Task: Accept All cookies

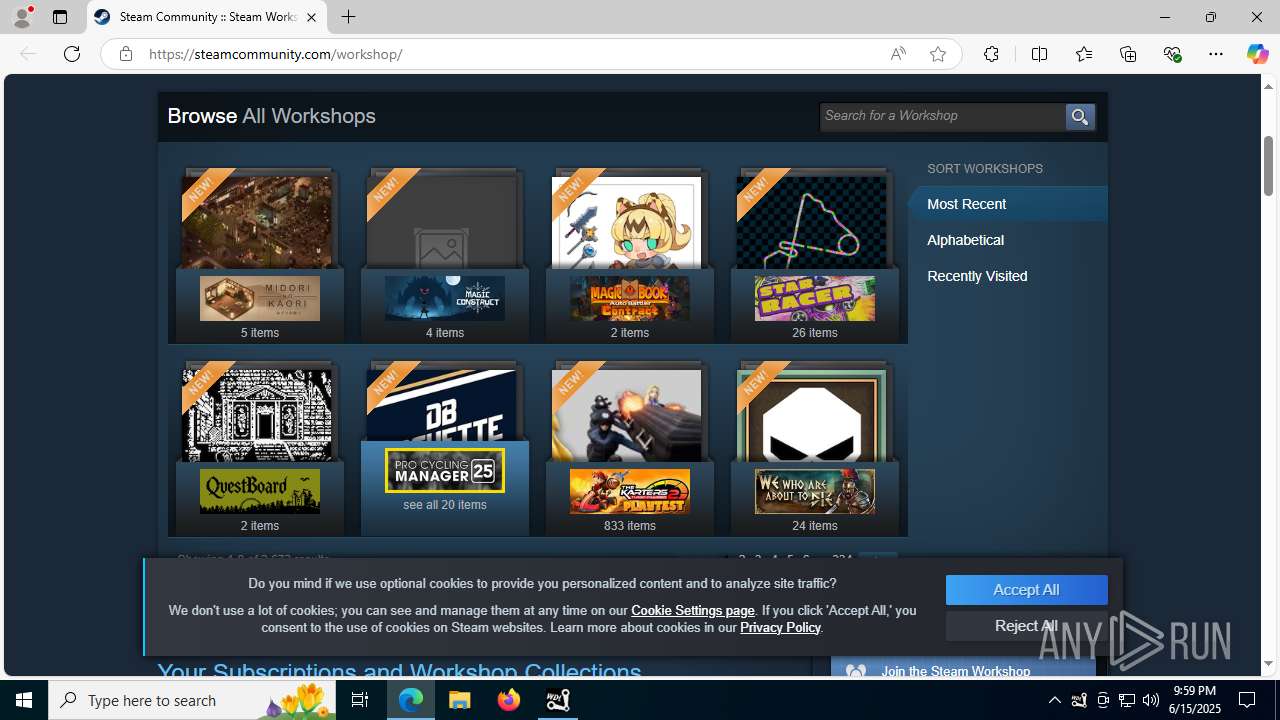Action: (x=1026, y=590)
